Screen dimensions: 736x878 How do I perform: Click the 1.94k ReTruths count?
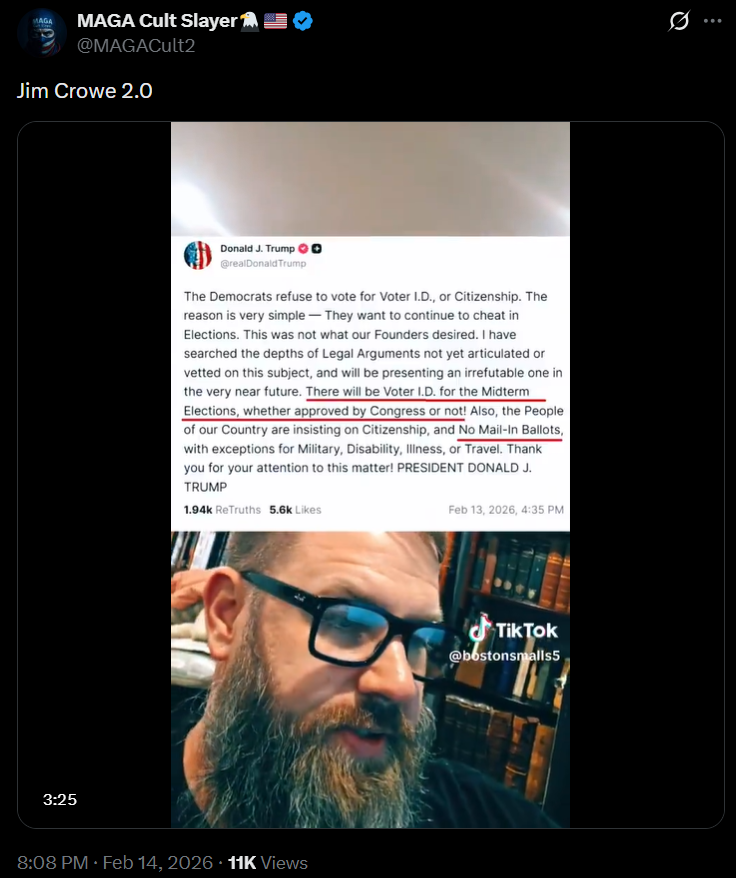[x=222, y=510]
